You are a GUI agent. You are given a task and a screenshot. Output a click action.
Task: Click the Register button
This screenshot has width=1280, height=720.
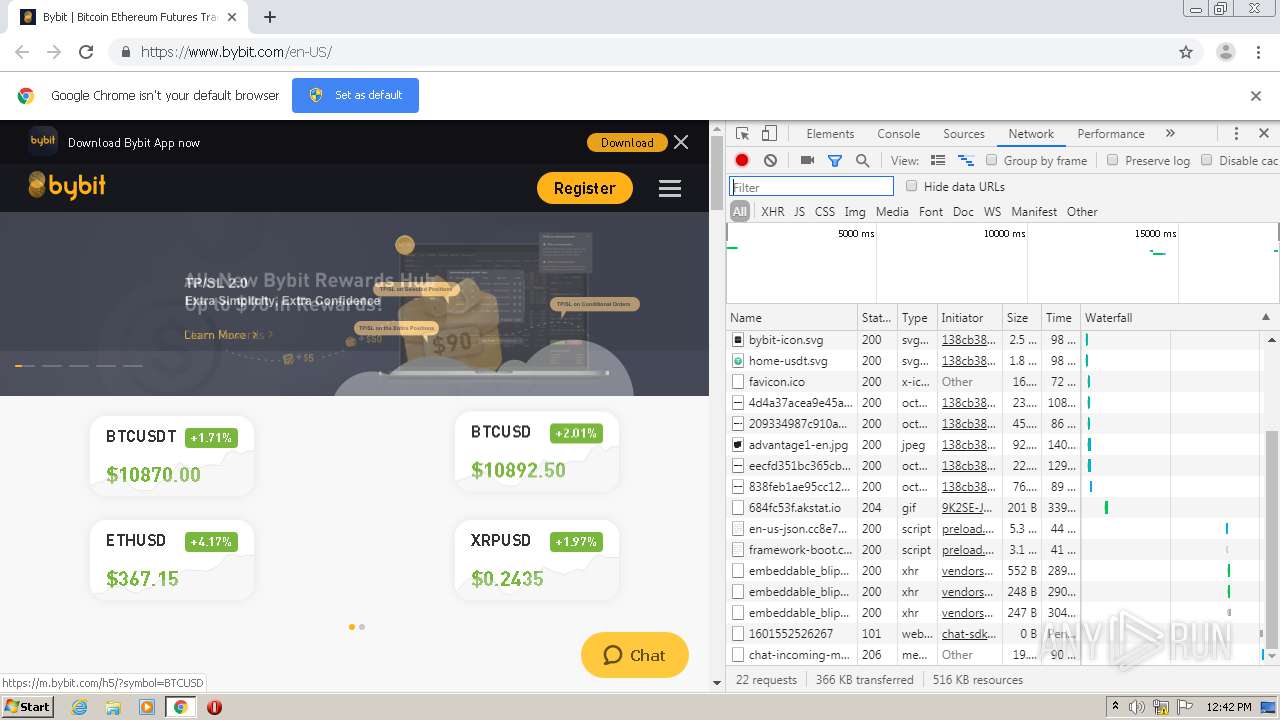[x=585, y=188]
